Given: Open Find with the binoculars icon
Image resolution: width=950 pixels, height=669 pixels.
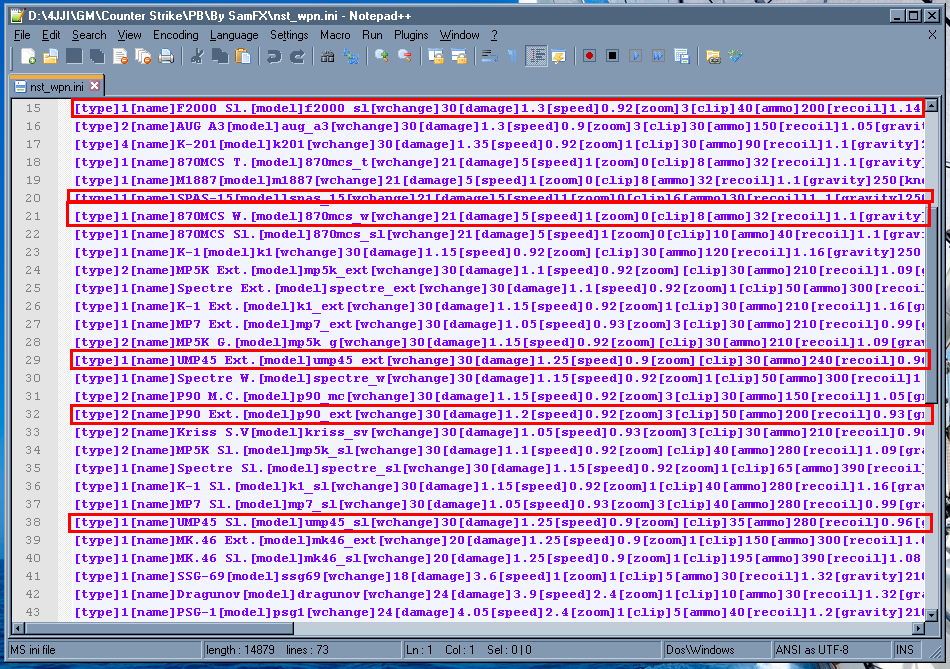Looking at the screenshot, I should coord(328,56).
